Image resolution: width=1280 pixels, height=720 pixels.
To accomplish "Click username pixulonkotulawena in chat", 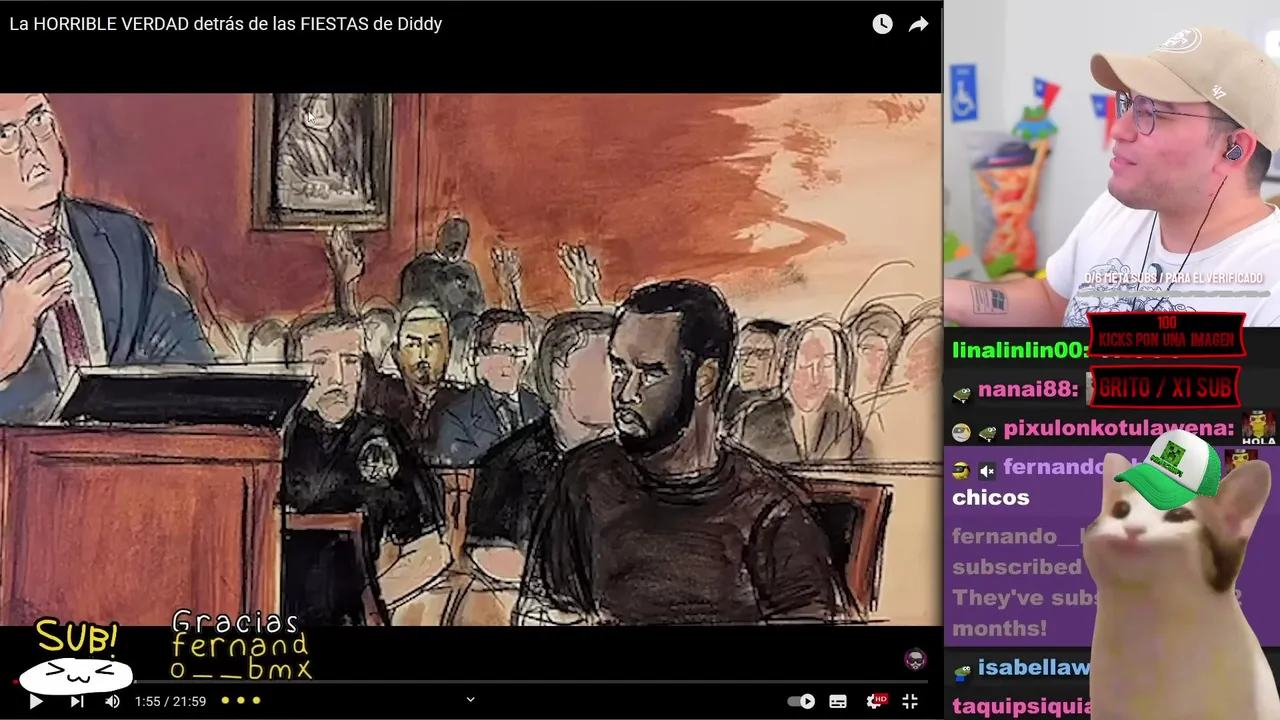I will [1118, 428].
